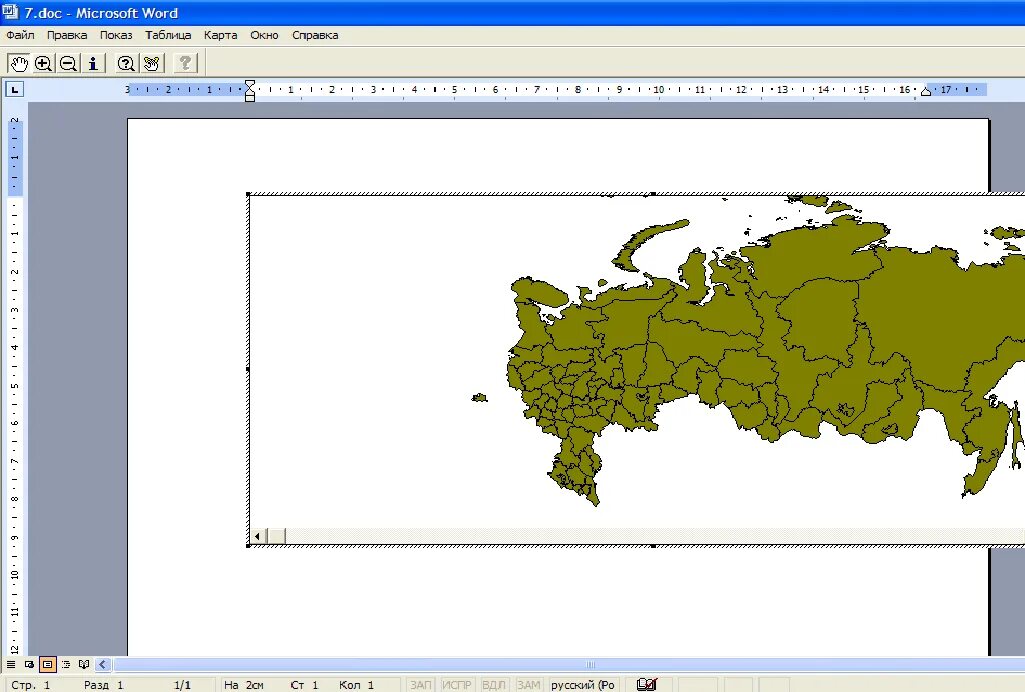Screen dimensions: 1025x692
Task: Click the map's scroll-left arrow button
Action: tap(258, 536)
